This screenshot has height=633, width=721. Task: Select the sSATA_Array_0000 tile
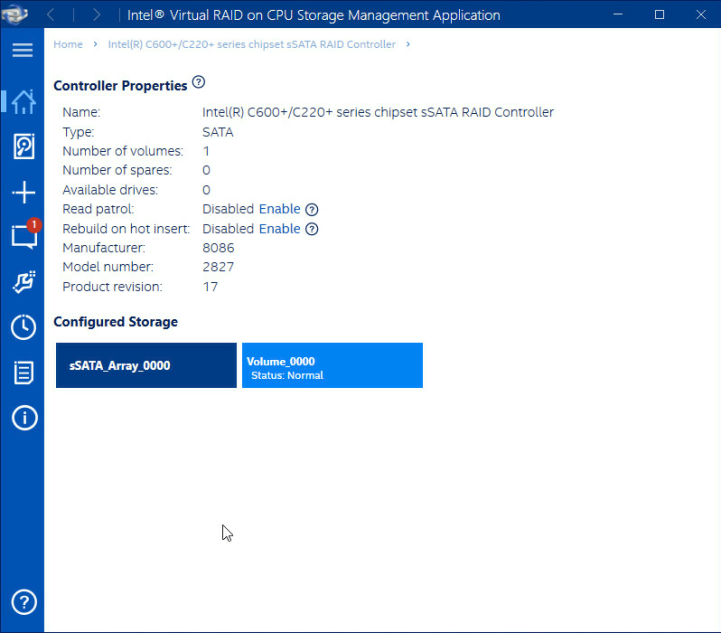pos(146,365)
